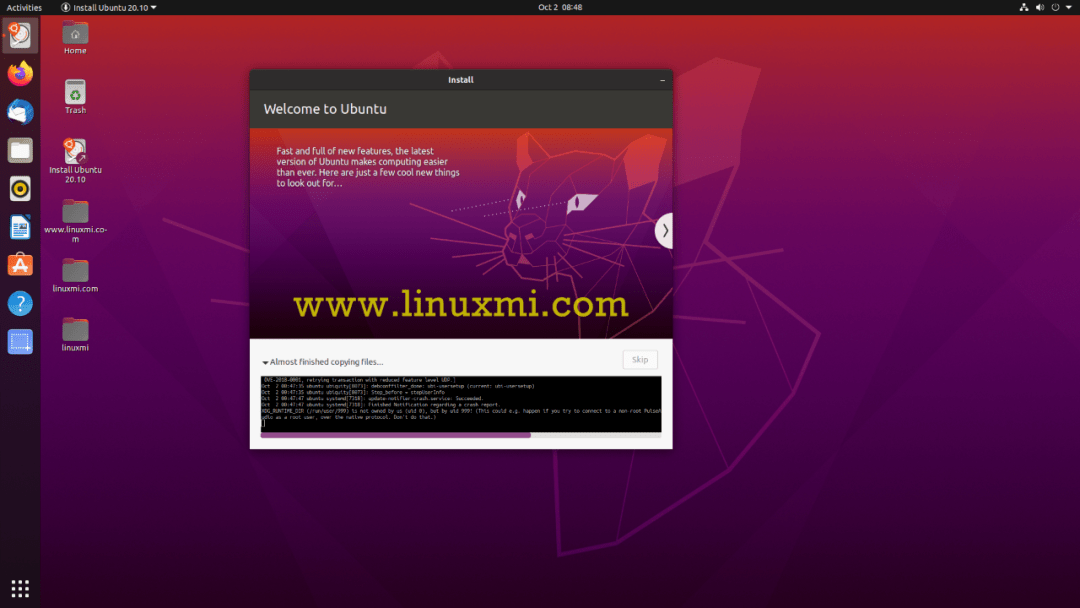1080x608 pixels.
Task: Select the www.linuxmi.com desktop folder
Action: (x=75, y=220)
